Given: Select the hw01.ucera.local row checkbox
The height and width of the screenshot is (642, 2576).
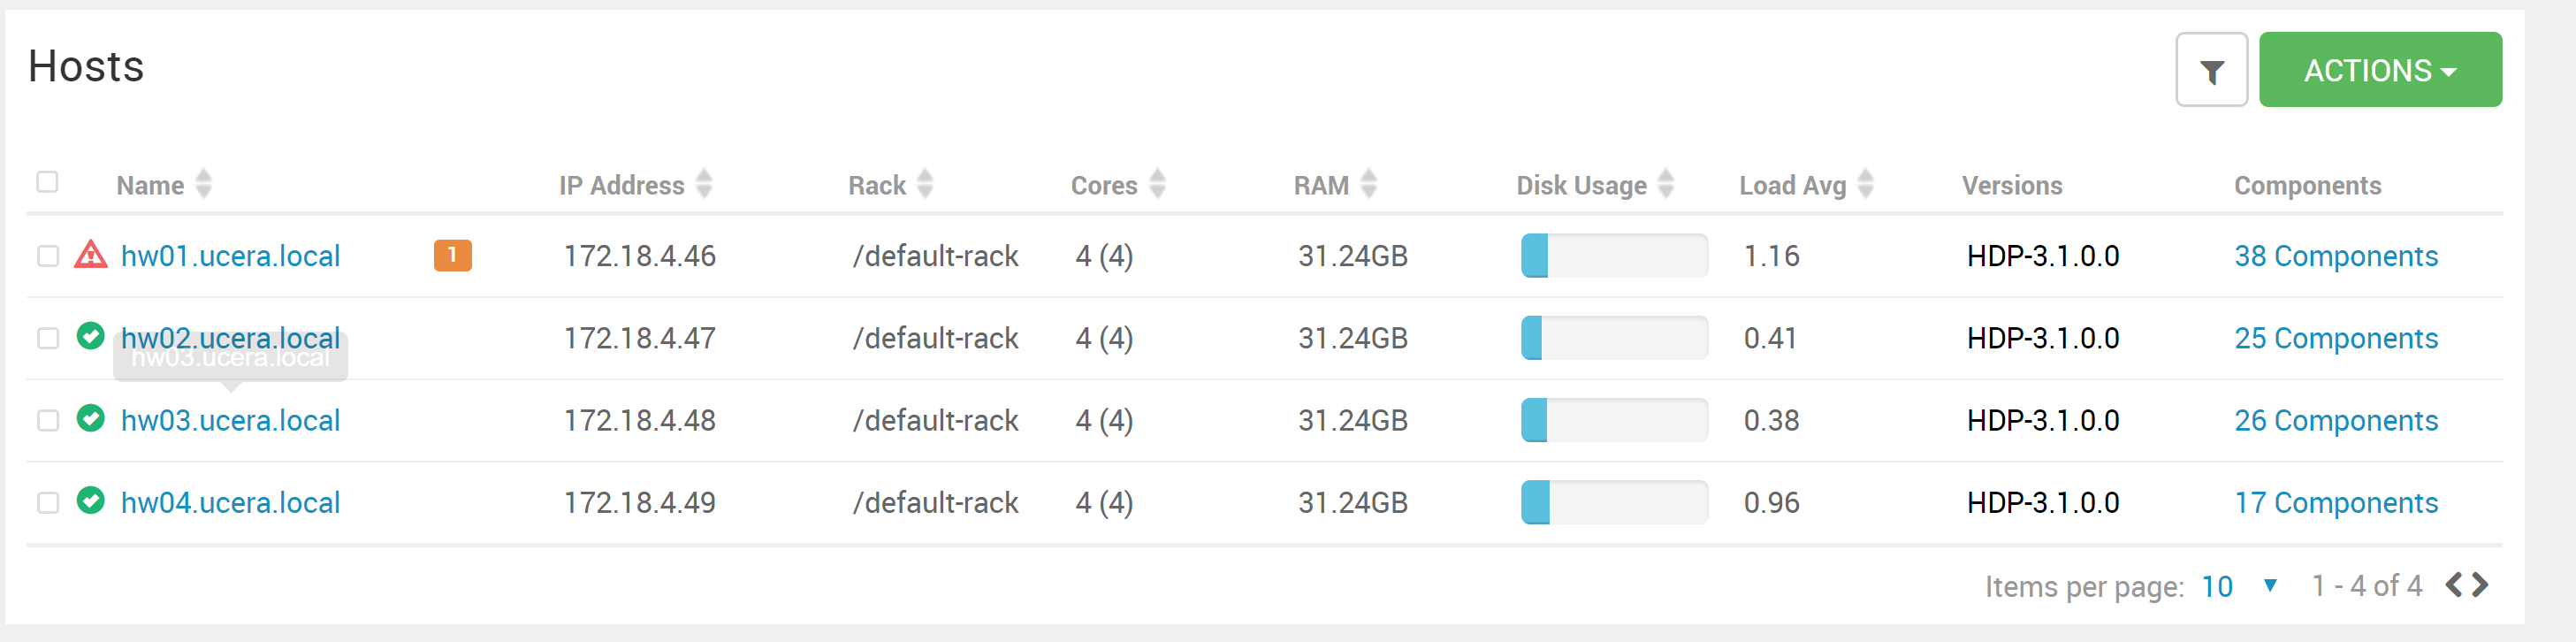Looking at the screenshot, I should pos(47,256).
